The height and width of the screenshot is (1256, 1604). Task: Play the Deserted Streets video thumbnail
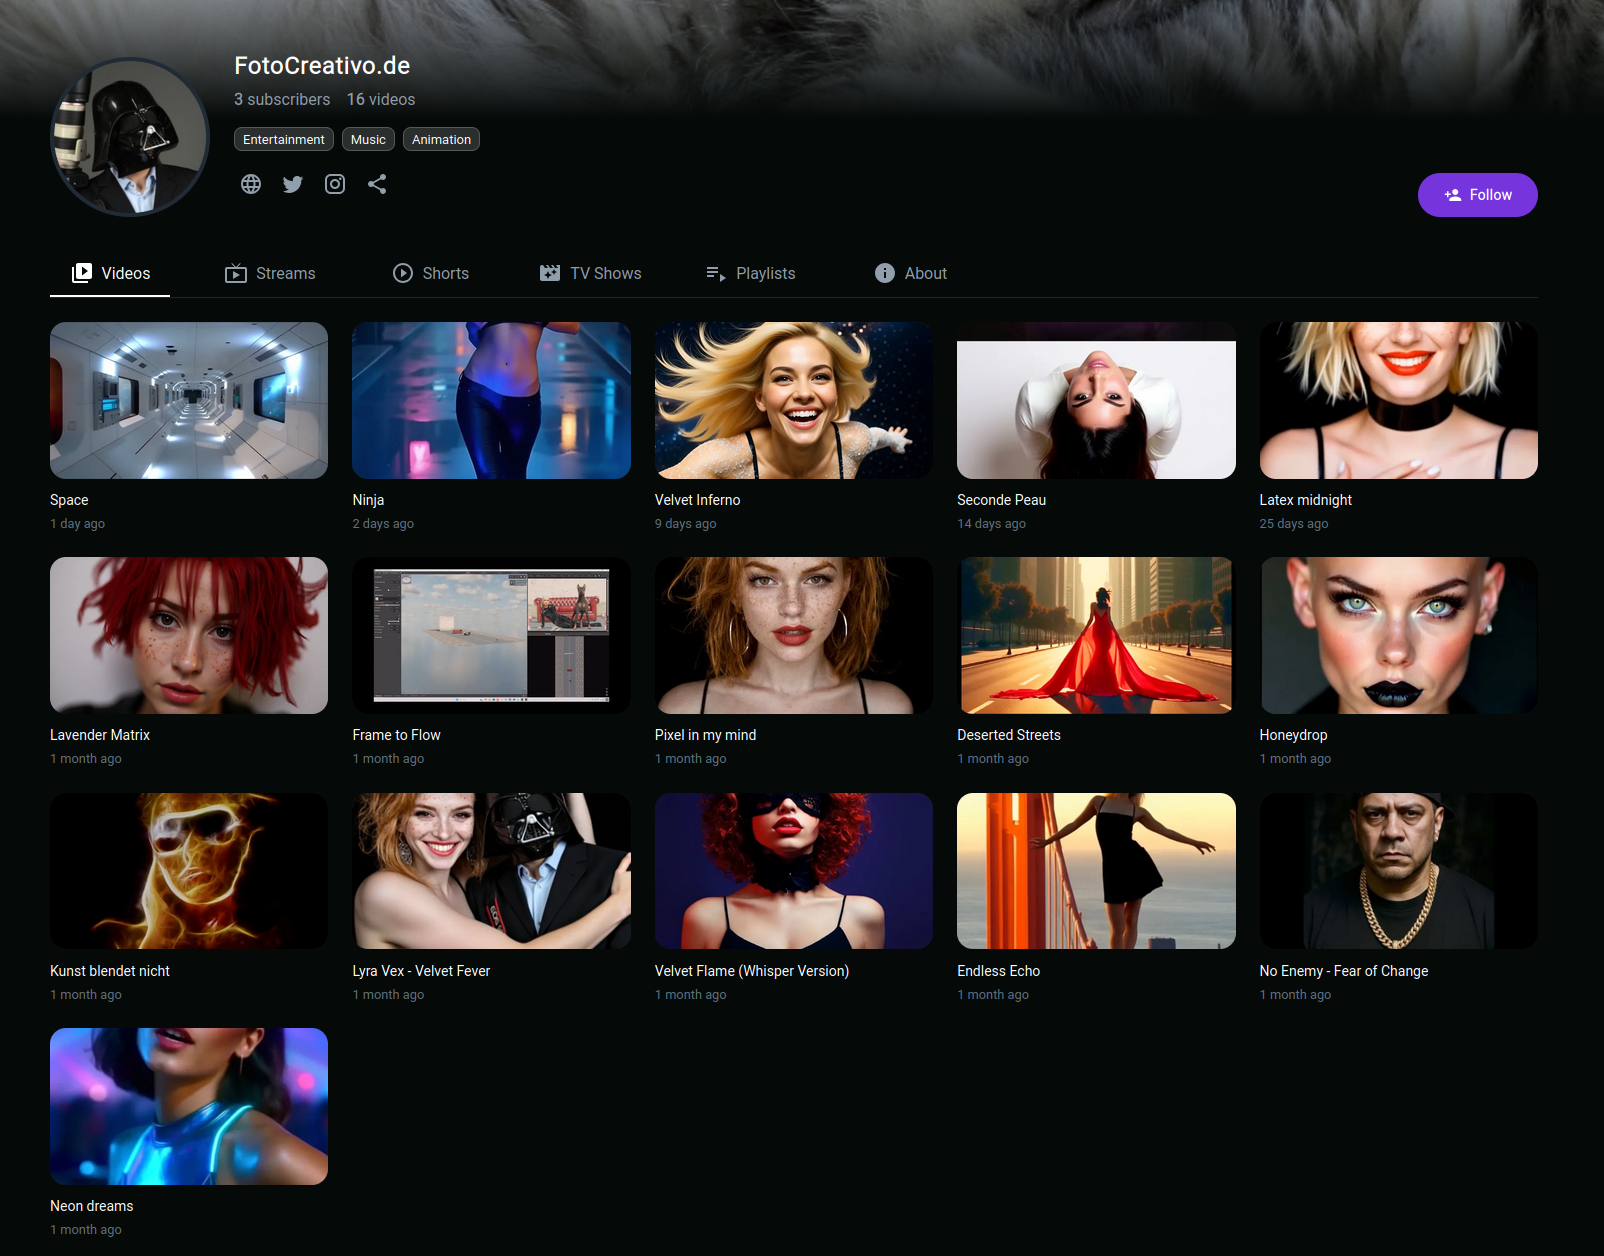point(1096,635)
